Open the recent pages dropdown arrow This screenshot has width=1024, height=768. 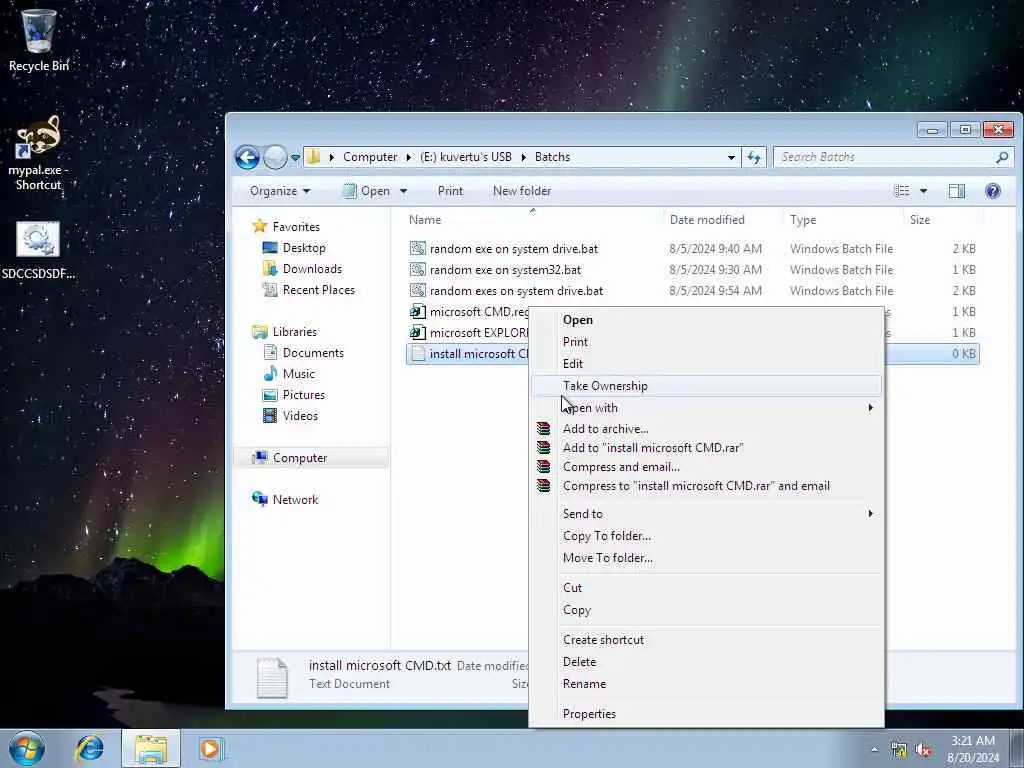coord(295,157)
